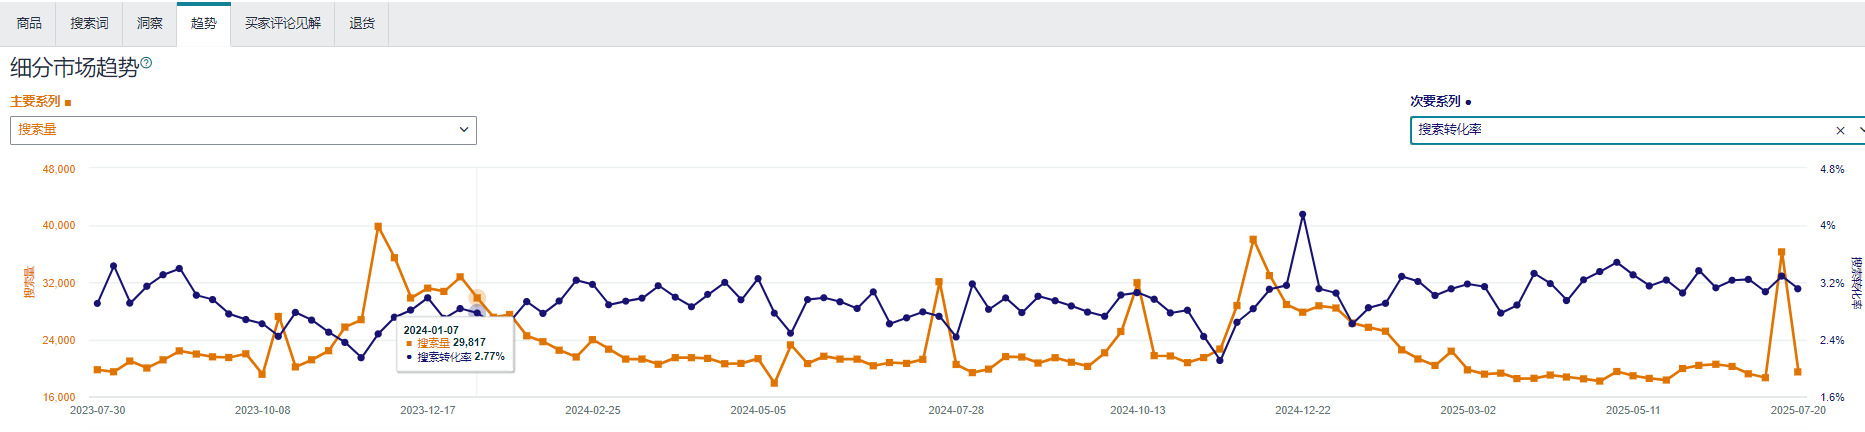Click the 2024-01-07 tooltip box
The width and height of the screenshot is (1865, 432).
point(456,345)
